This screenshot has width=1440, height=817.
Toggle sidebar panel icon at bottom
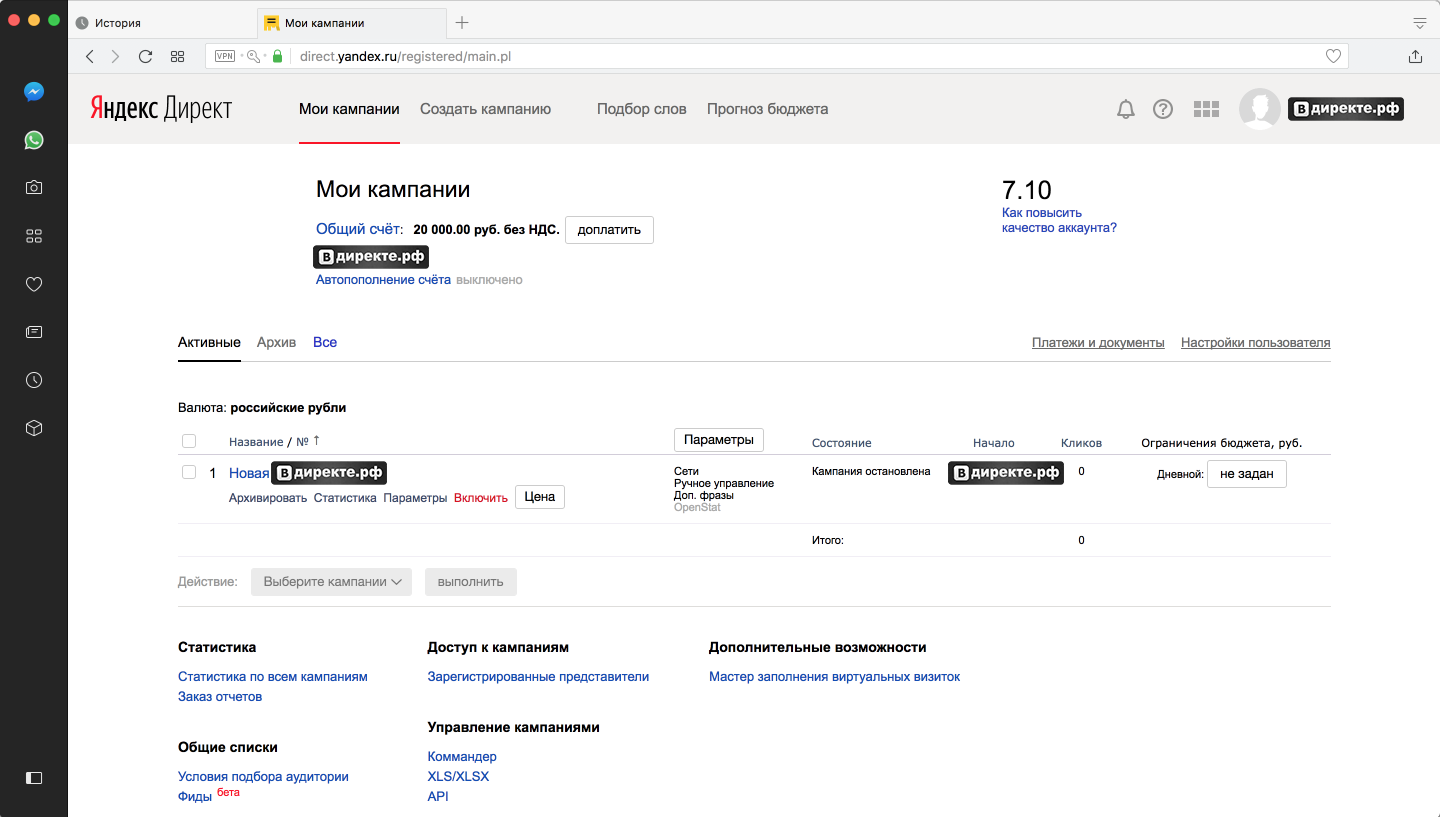click(34, 777)
